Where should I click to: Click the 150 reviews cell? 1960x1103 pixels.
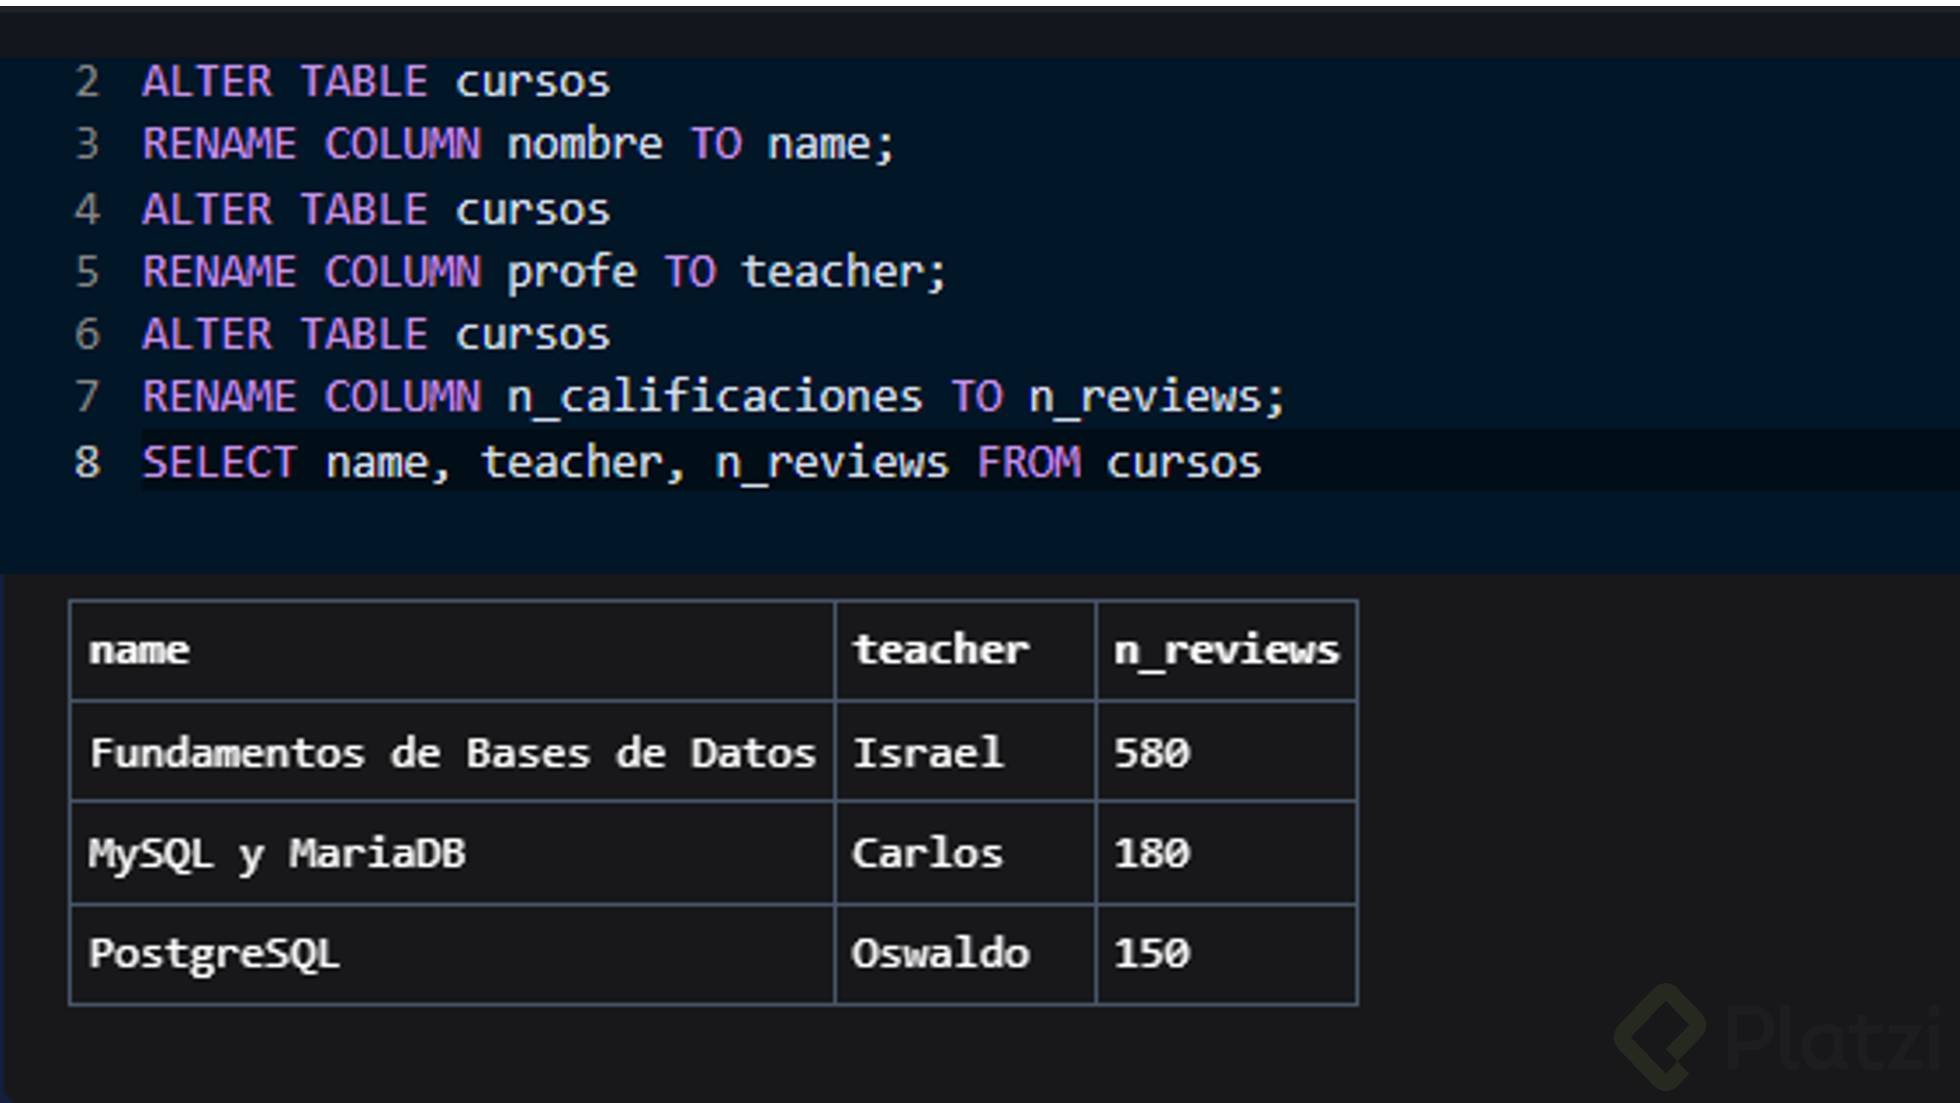[x=1152, y=954]
